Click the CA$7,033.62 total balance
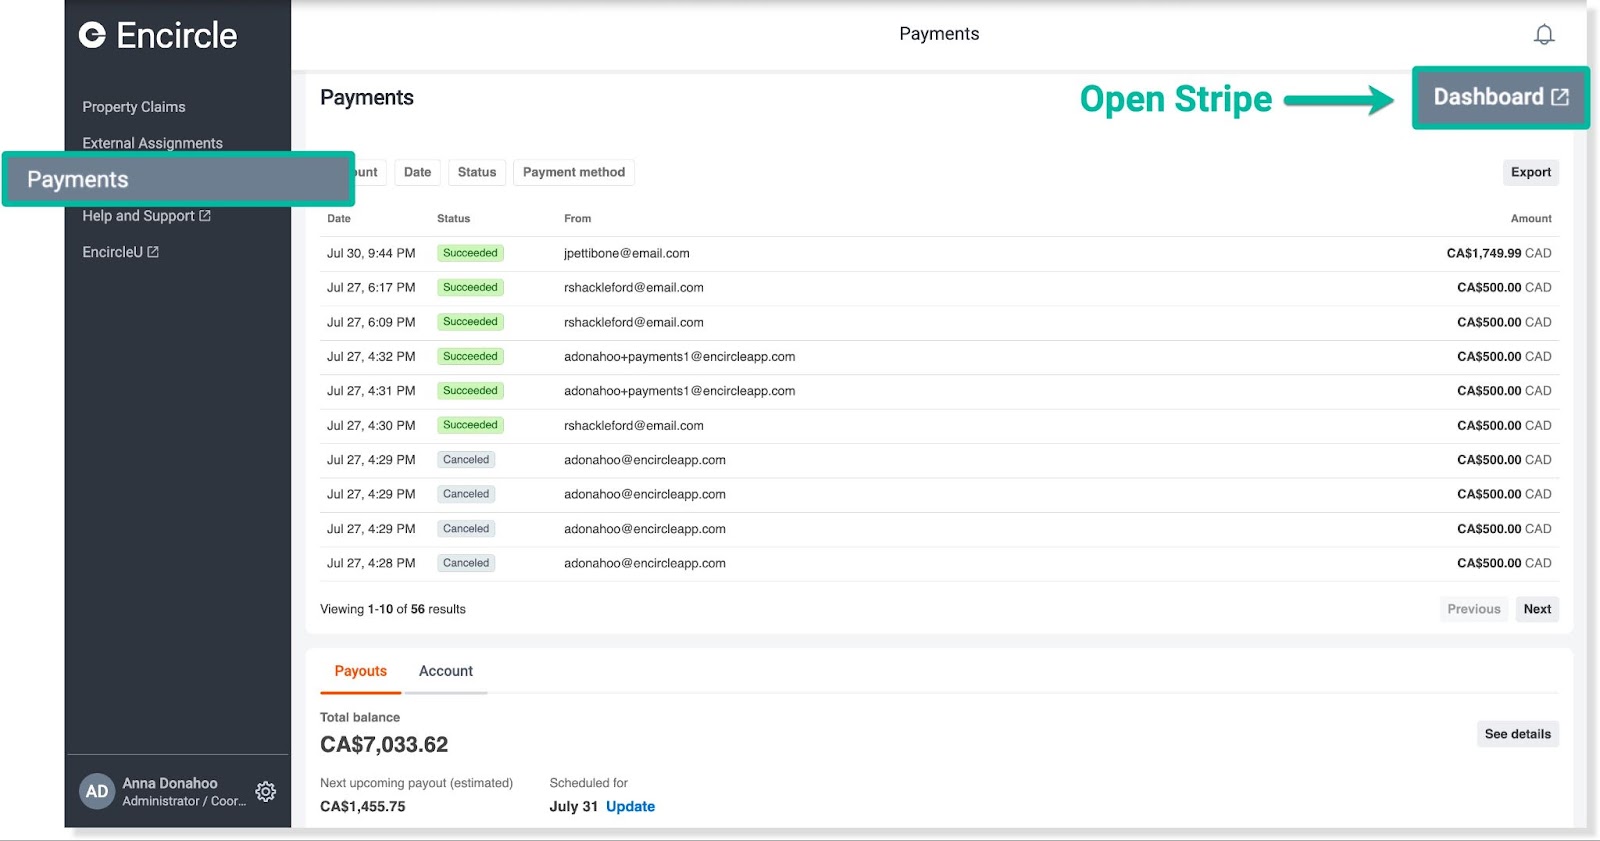The image size is (1600, 841). point(384,745)
